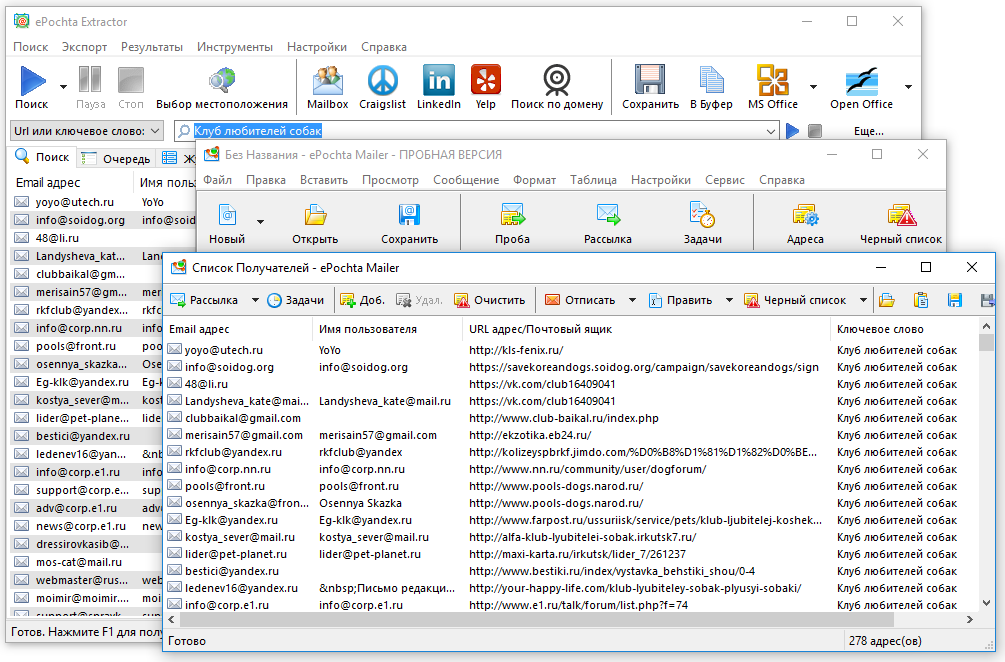Expand the arrow next to Новый in Mailer
Viewport: 1005px width, 662px height.
click(260, 222)
